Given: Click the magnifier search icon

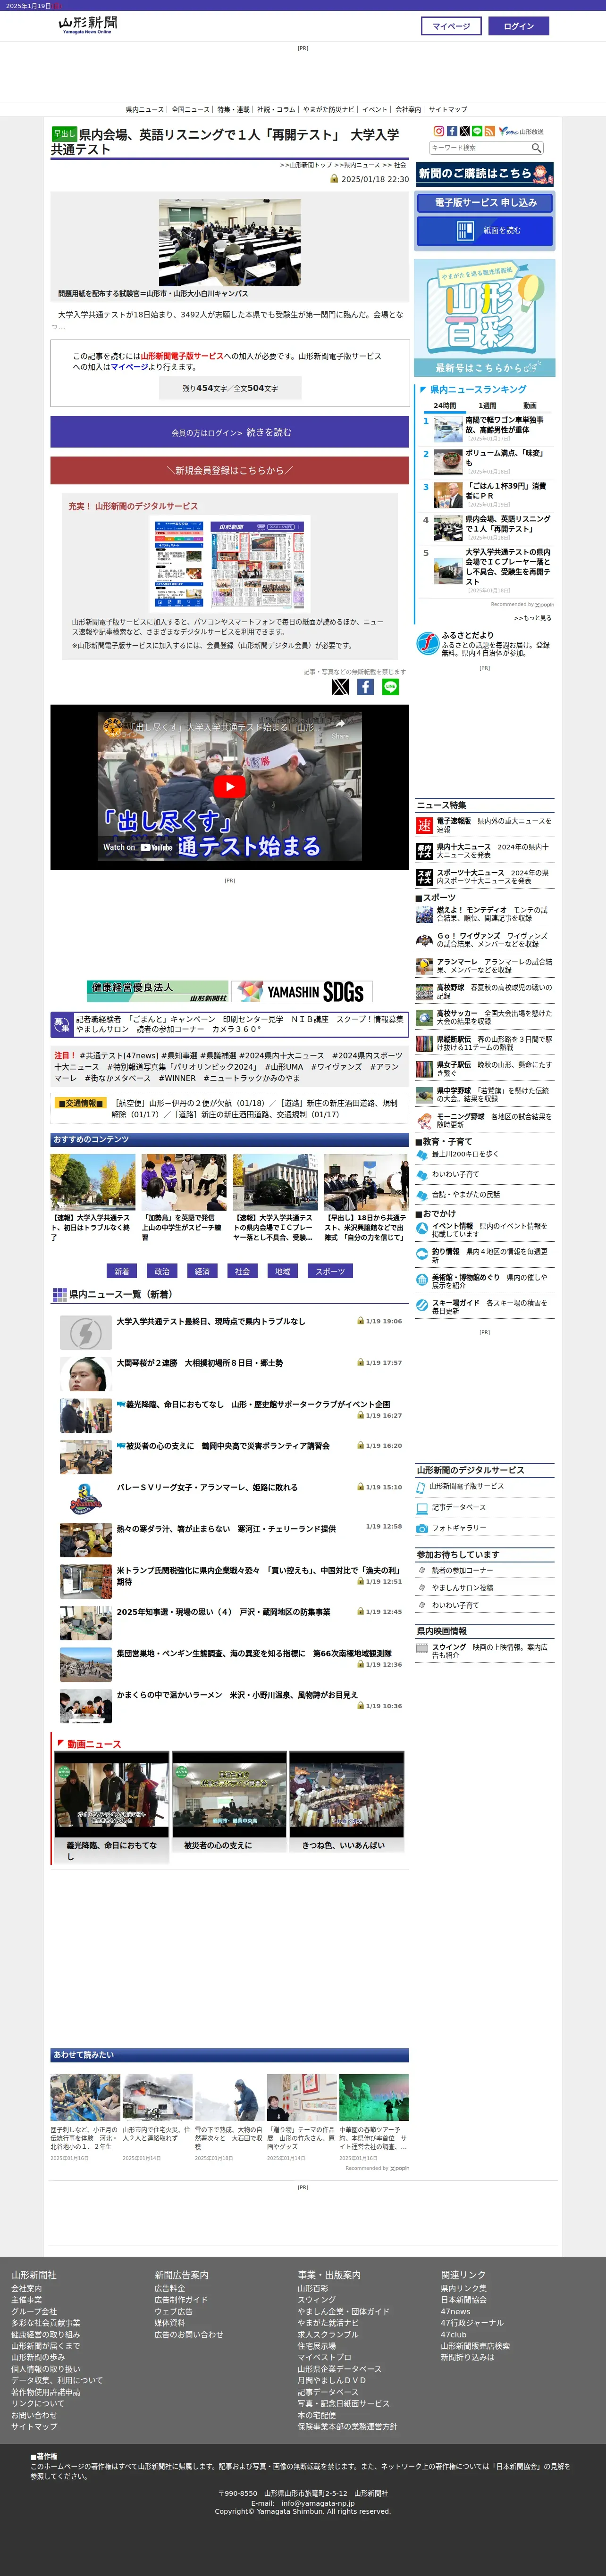Looking at the screenshot, I should [536, 148].
